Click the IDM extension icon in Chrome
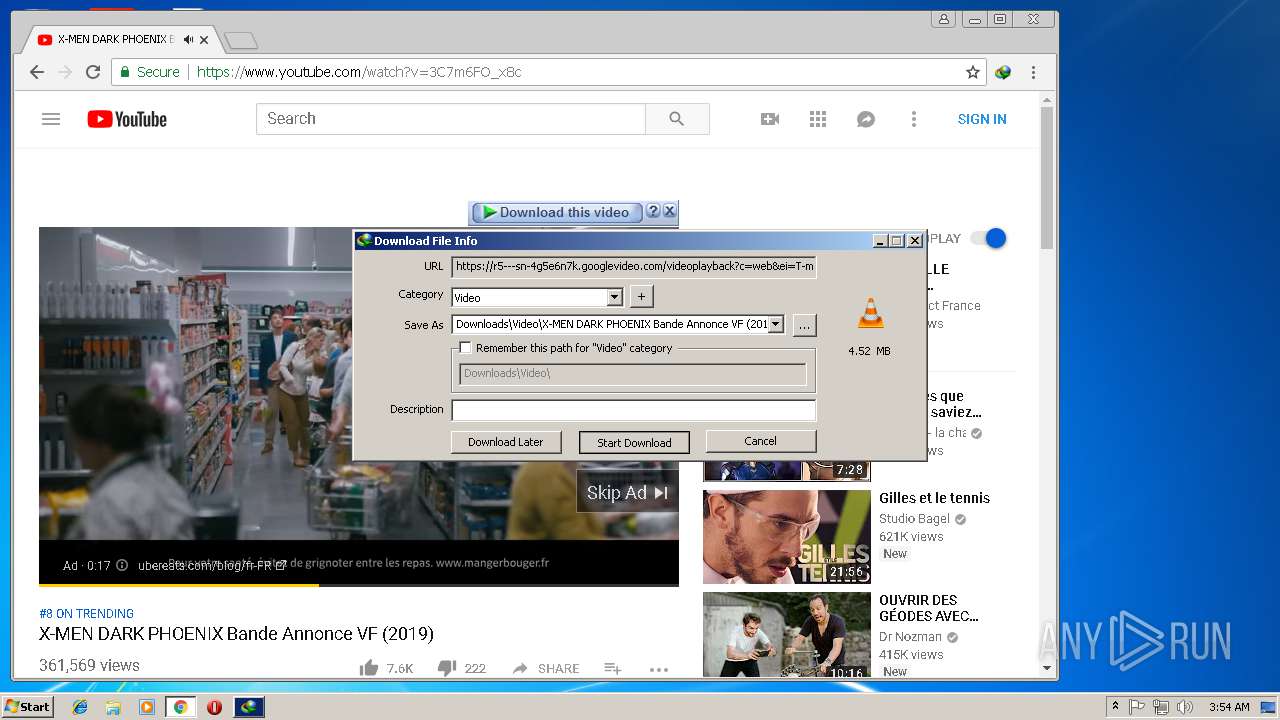This screenshot has width=1280, height=720. click(1003, 72)
